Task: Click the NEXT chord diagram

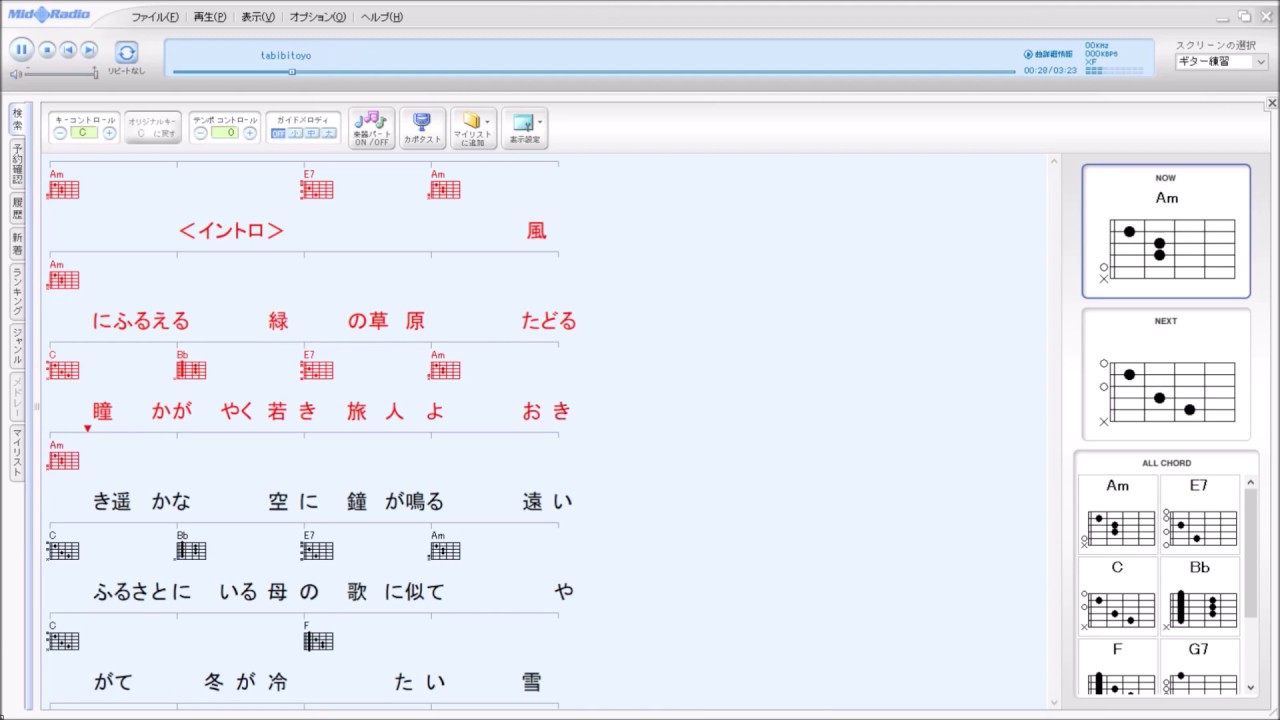Action: [1166, 374]
